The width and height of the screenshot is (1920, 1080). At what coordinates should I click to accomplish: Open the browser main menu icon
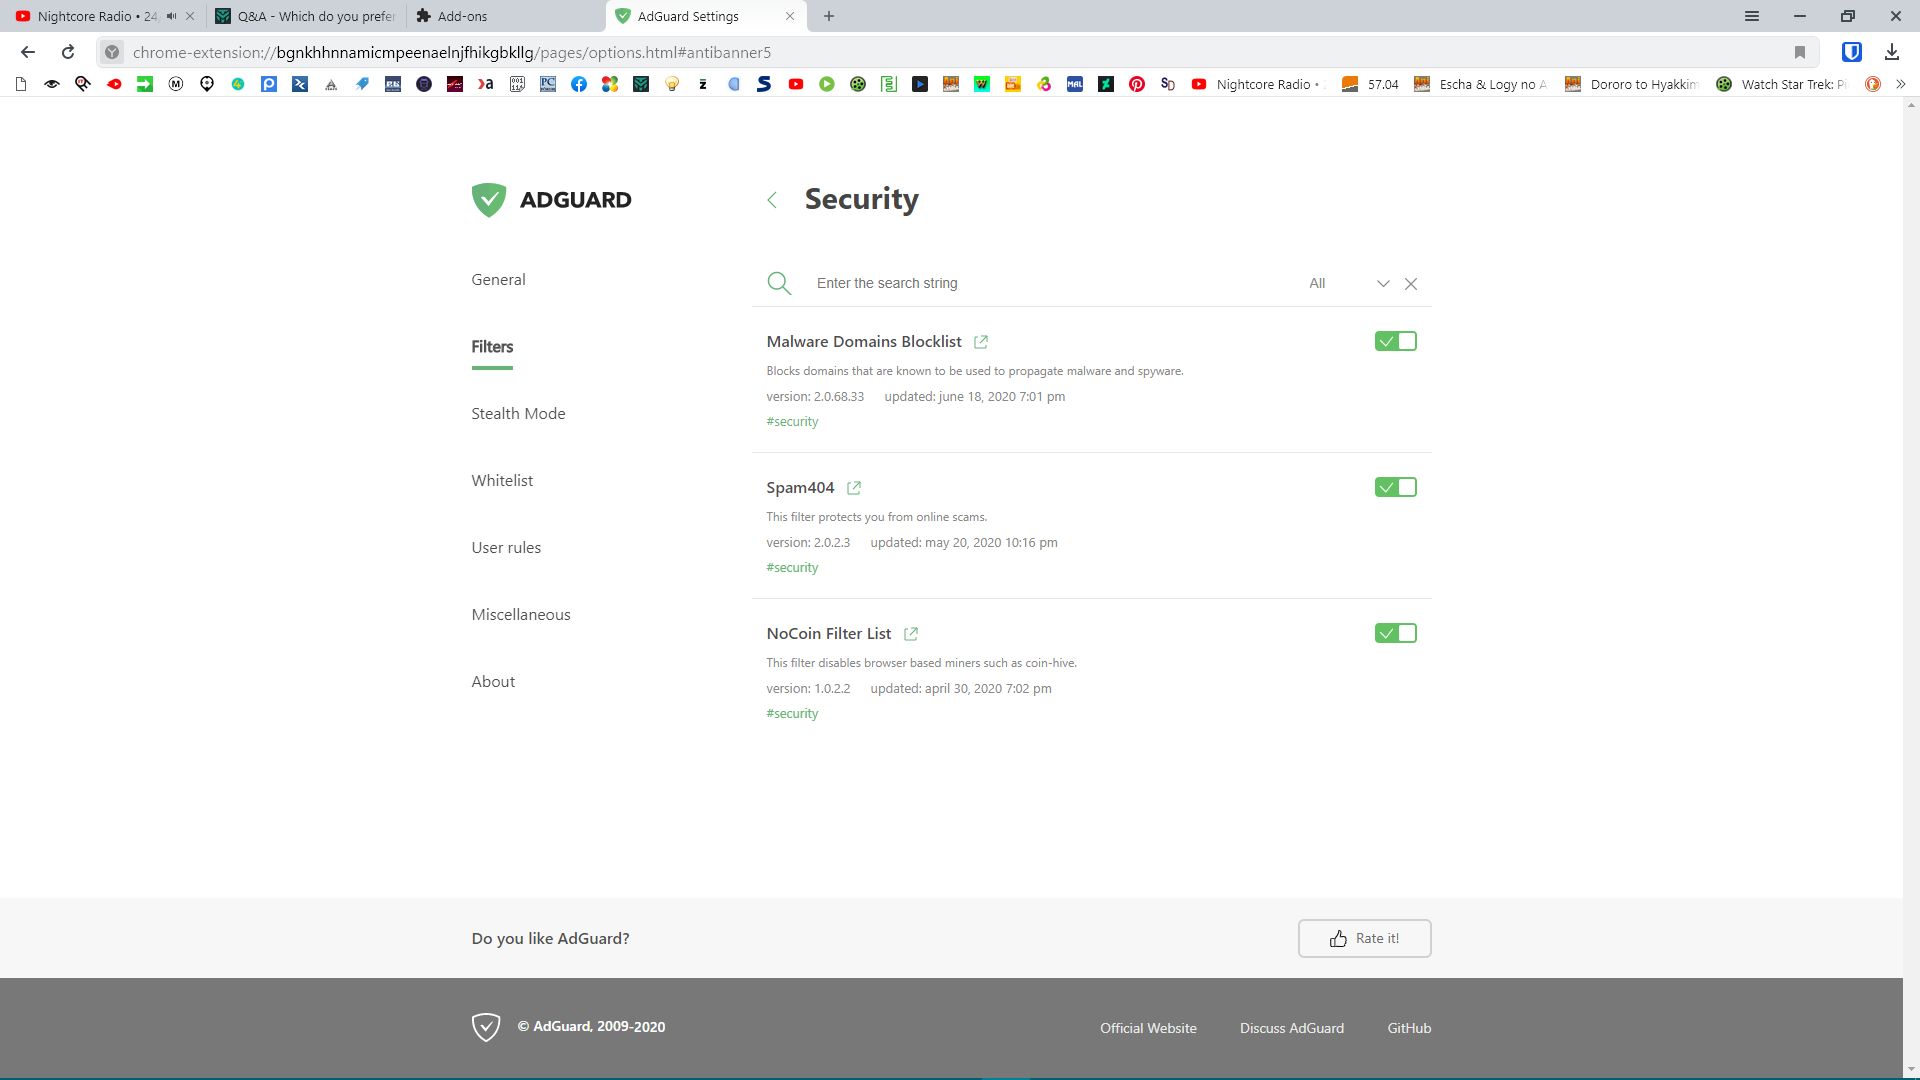click(x=1752, y=16)
